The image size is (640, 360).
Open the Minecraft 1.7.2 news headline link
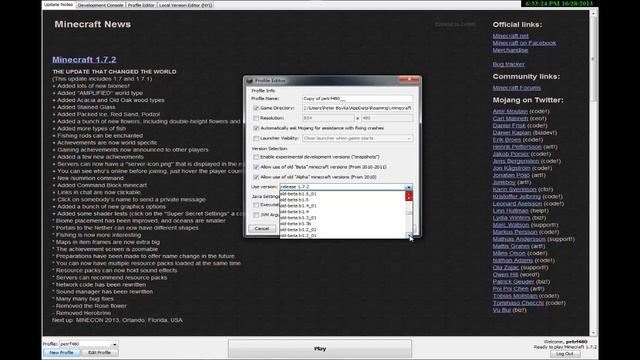pos(84,60)
